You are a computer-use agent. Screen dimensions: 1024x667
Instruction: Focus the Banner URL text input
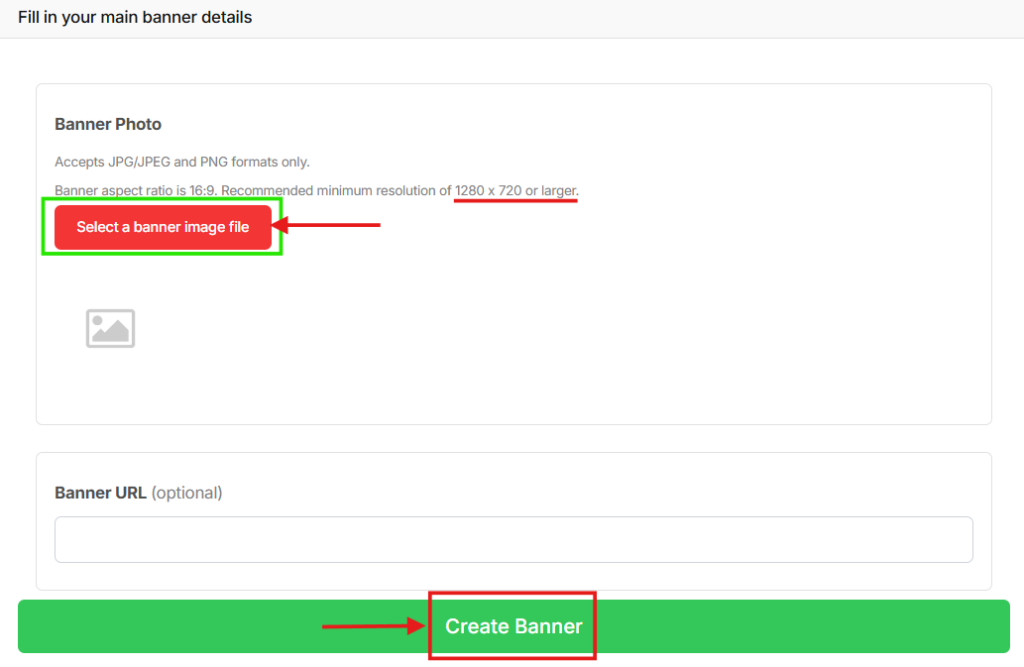click(513, 540)
